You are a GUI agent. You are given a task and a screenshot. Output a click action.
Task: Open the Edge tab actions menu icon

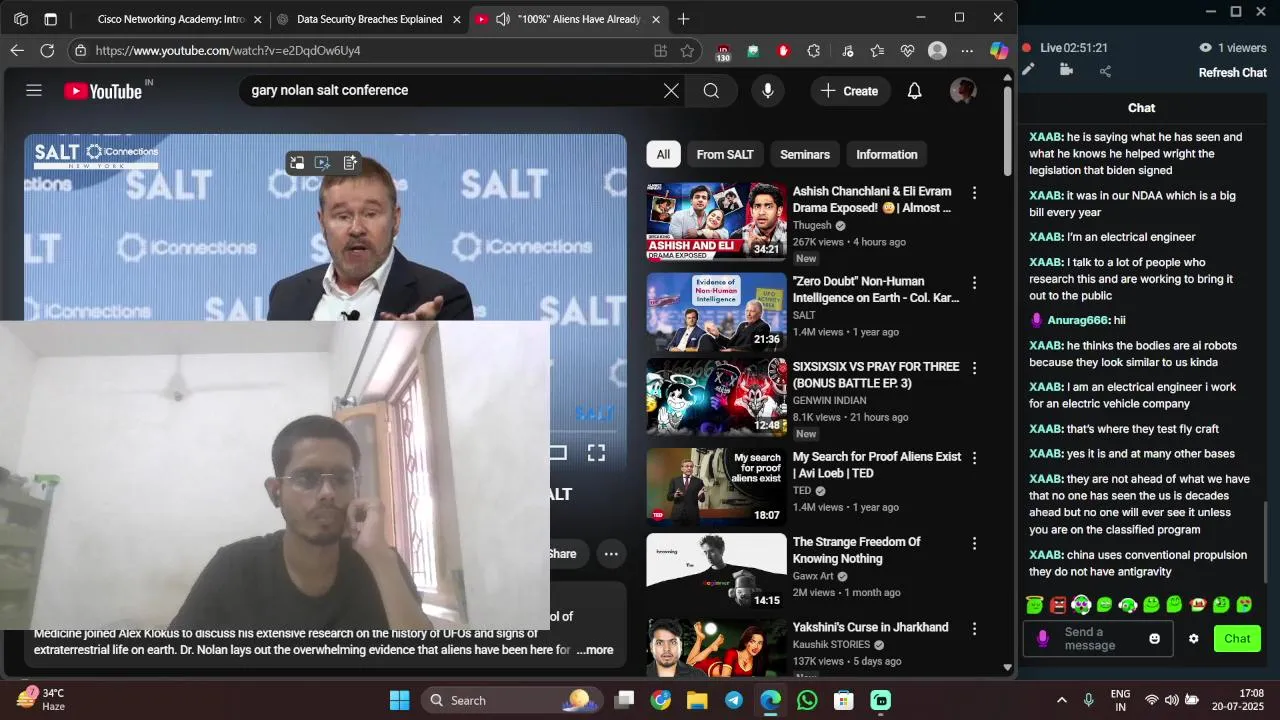tap(51, 19)
